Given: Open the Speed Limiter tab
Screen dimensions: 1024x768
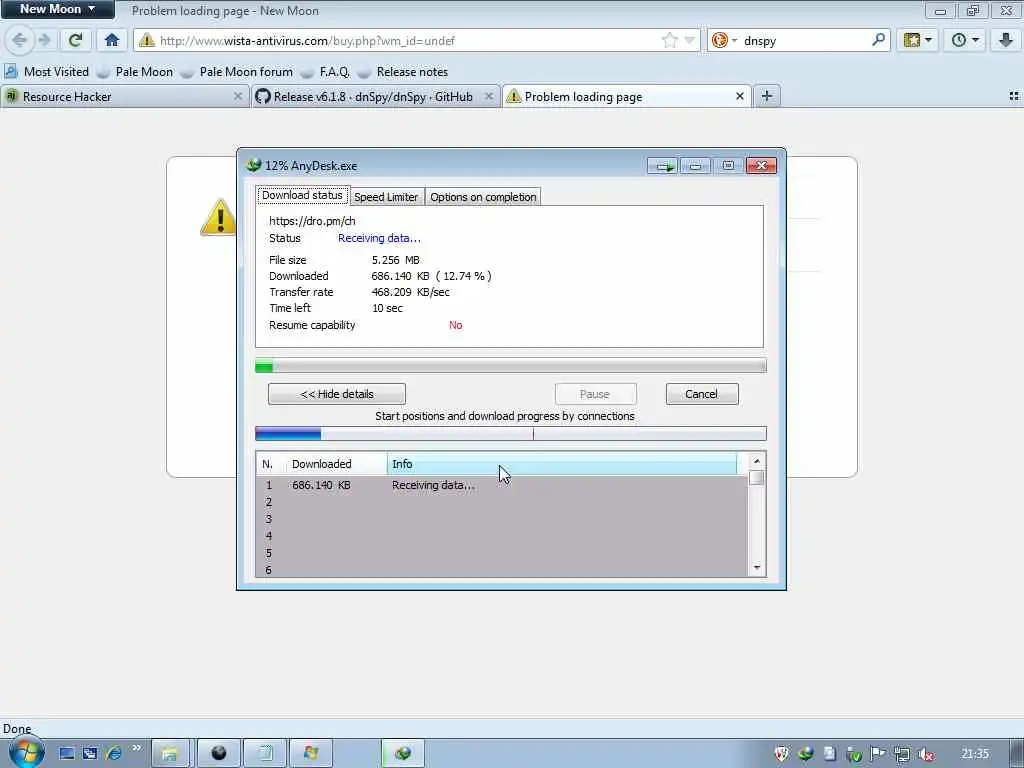Looking at the screenshot, I should point(386,197).
